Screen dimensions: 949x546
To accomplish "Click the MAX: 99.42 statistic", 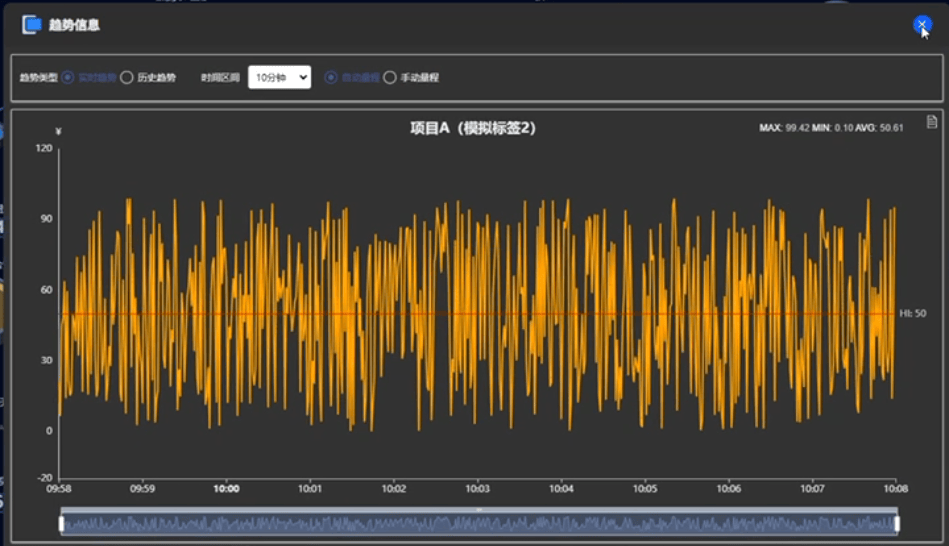I will pyautogui.click(x=784, y=128).
